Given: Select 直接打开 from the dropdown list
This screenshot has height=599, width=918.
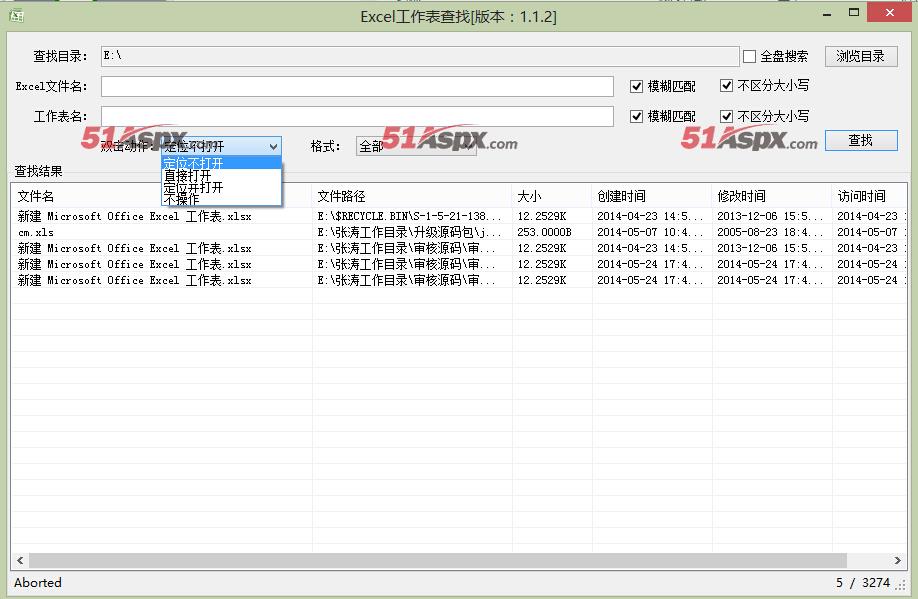Looking at the screenshot, I should coord(187,175).
